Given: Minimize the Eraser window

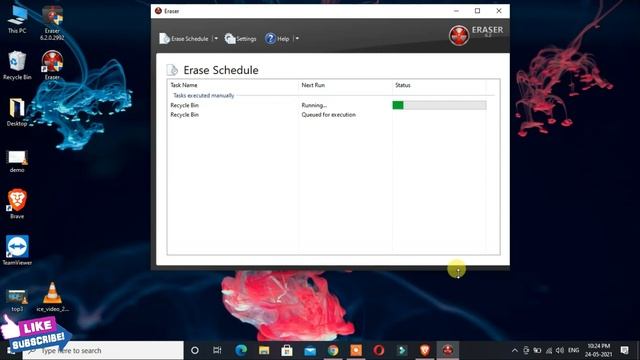Looking at the screenshot, I should (456, 11).
